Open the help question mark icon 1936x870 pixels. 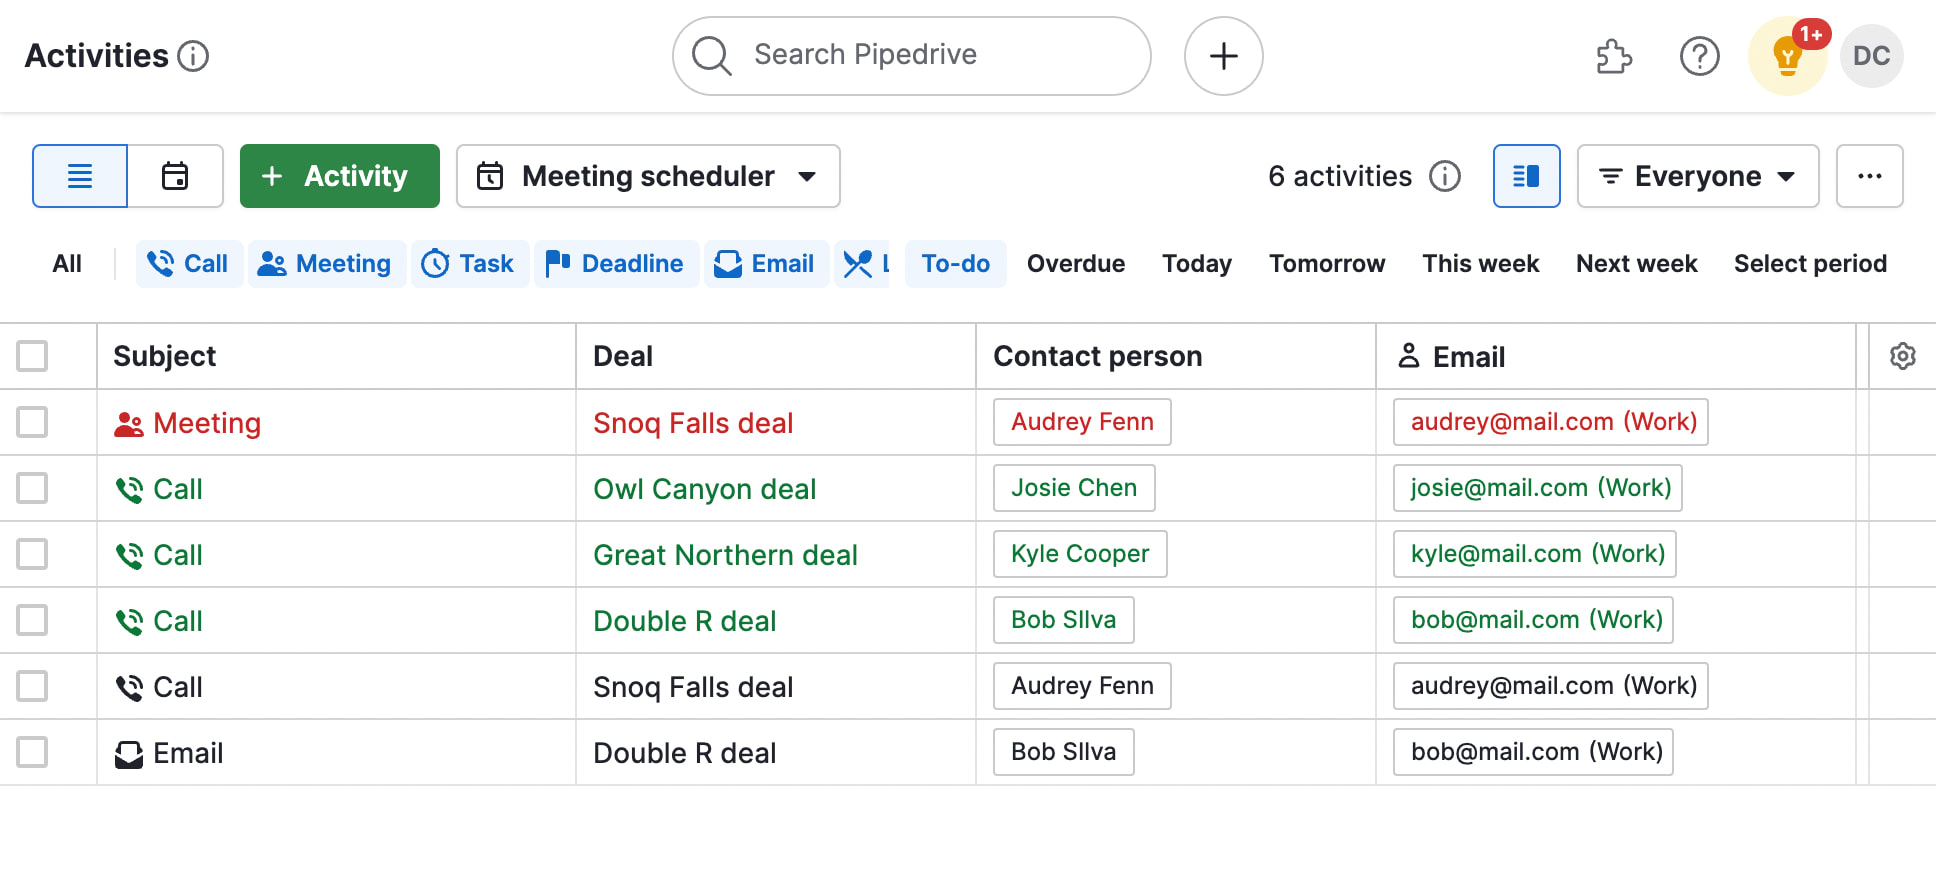point(1700,56)
